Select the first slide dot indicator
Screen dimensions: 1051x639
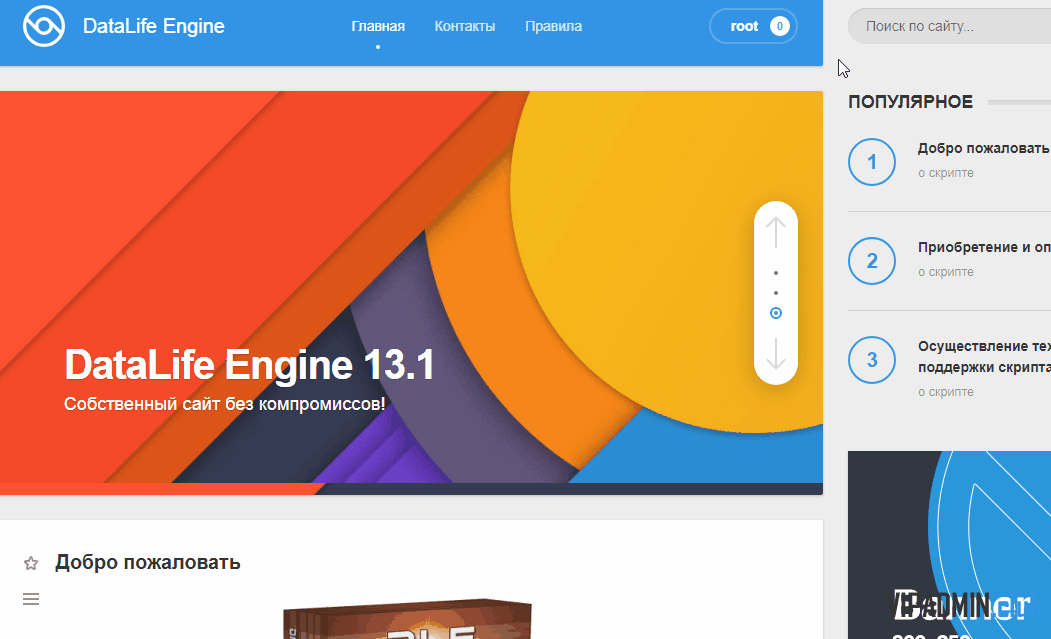coord(776,273)
